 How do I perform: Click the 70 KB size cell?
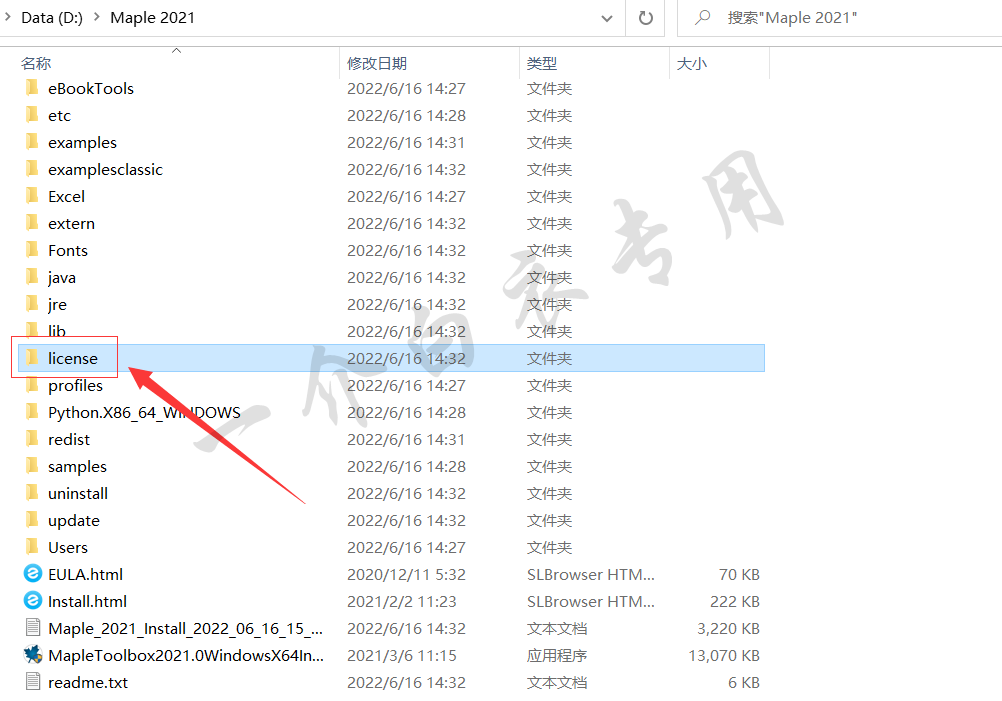739,574
